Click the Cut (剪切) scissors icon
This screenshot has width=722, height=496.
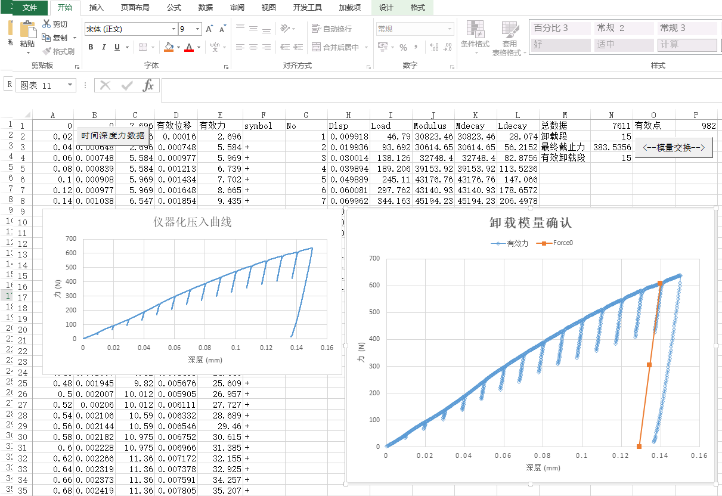pos(46,23)
